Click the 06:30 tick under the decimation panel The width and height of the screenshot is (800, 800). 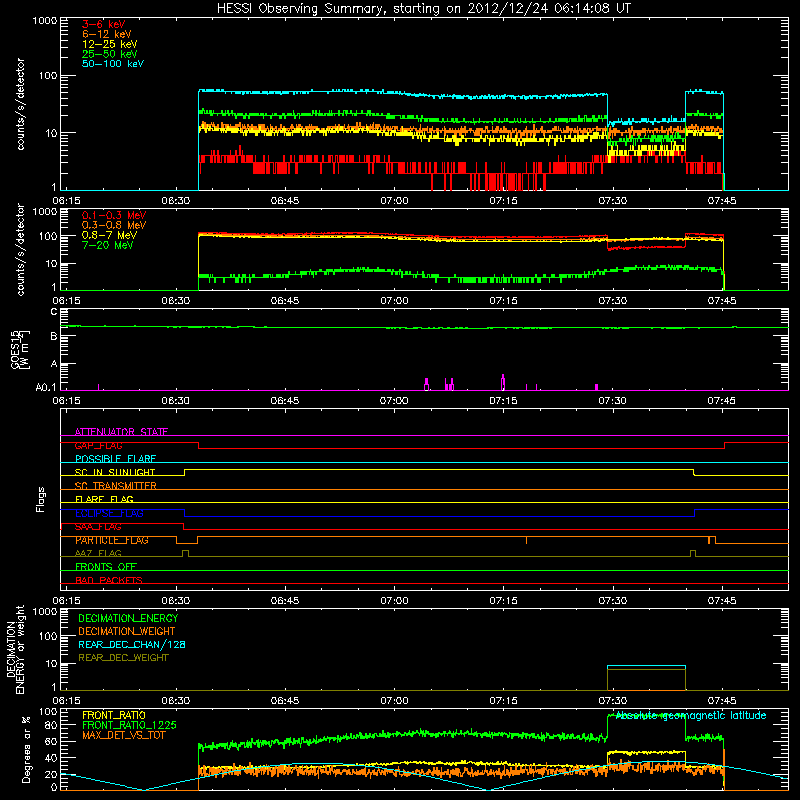click(176, 701)
